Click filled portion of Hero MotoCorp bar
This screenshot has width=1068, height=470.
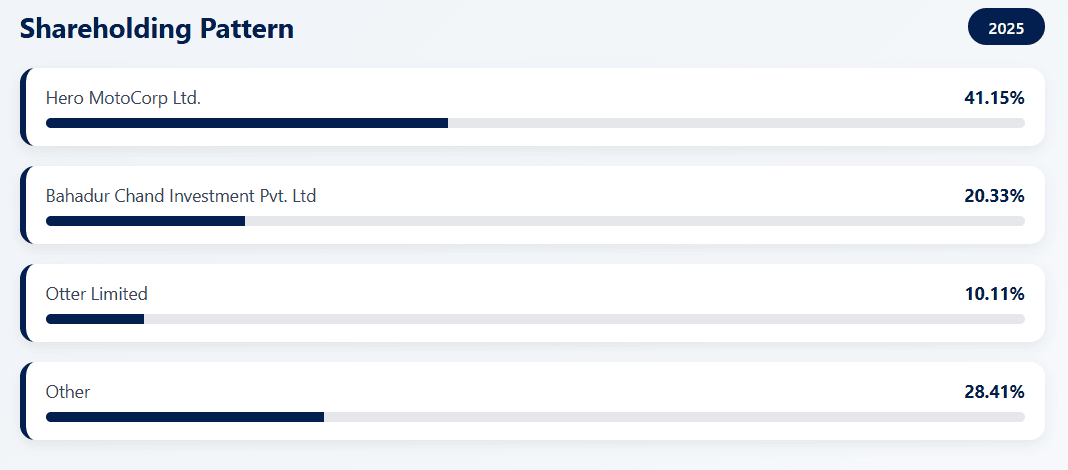click(x=246, y=123)
